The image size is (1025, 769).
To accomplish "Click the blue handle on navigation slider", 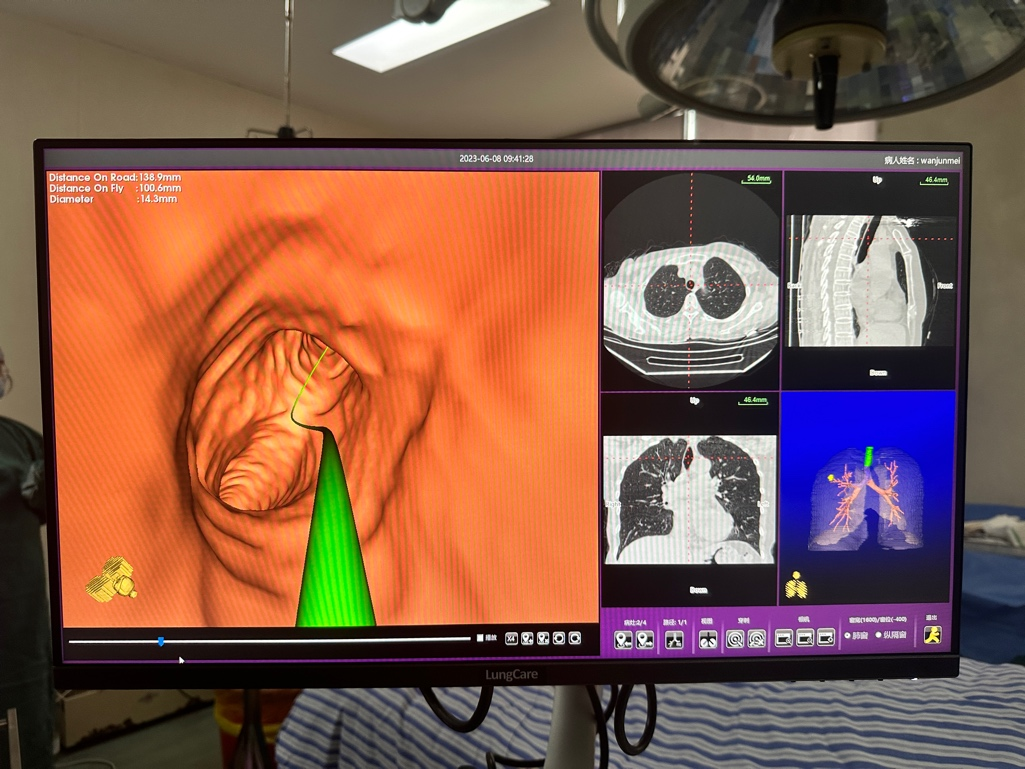I will [161, 641].
